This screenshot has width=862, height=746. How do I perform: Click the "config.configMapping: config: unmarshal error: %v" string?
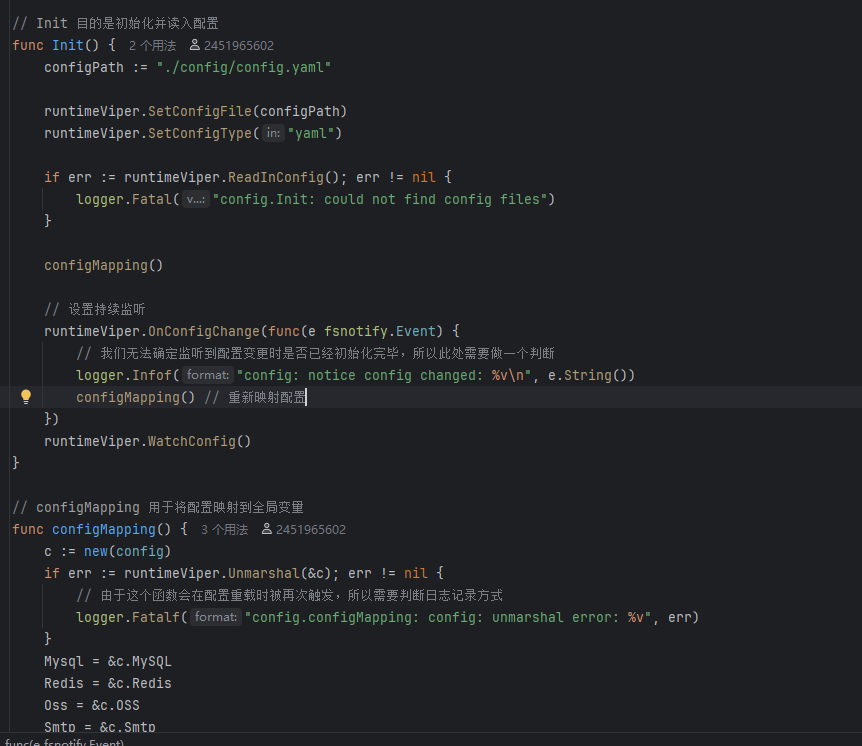(448, 617)
